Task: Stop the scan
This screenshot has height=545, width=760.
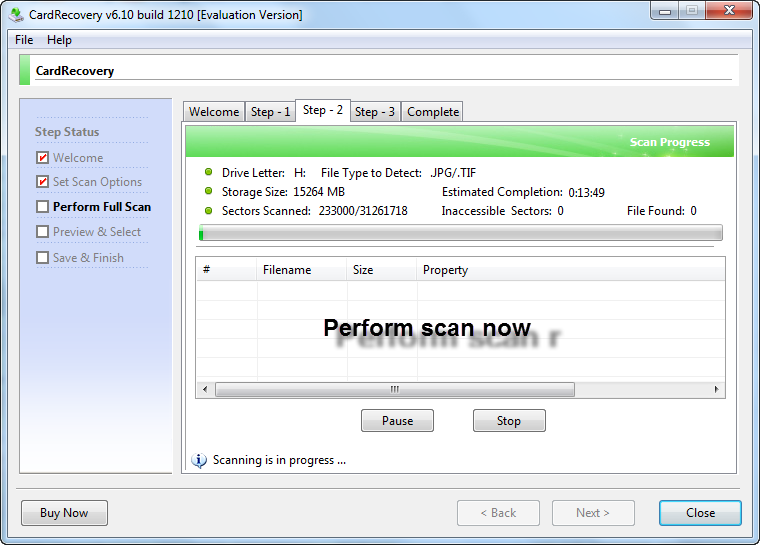Action: tap(509, 420)
